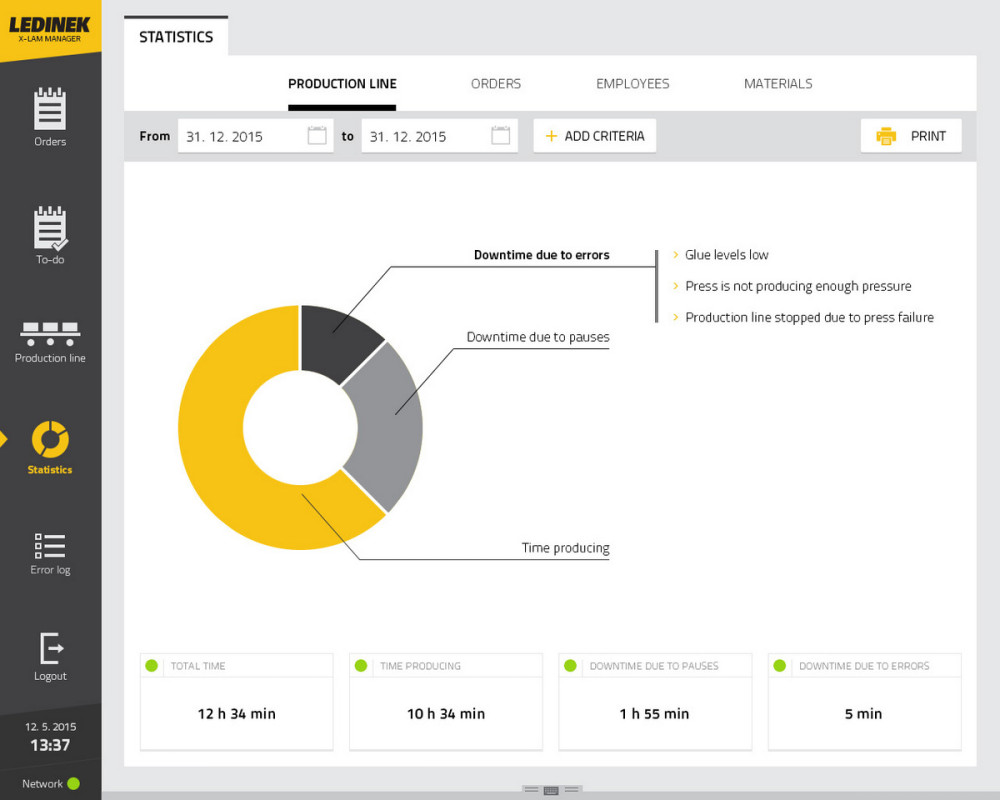The width and height of the screenshot is (1000, 800).
Task: Toggle the Downtime due to pauses indicator
Action: pyautogui.click(x=571, y=665)
